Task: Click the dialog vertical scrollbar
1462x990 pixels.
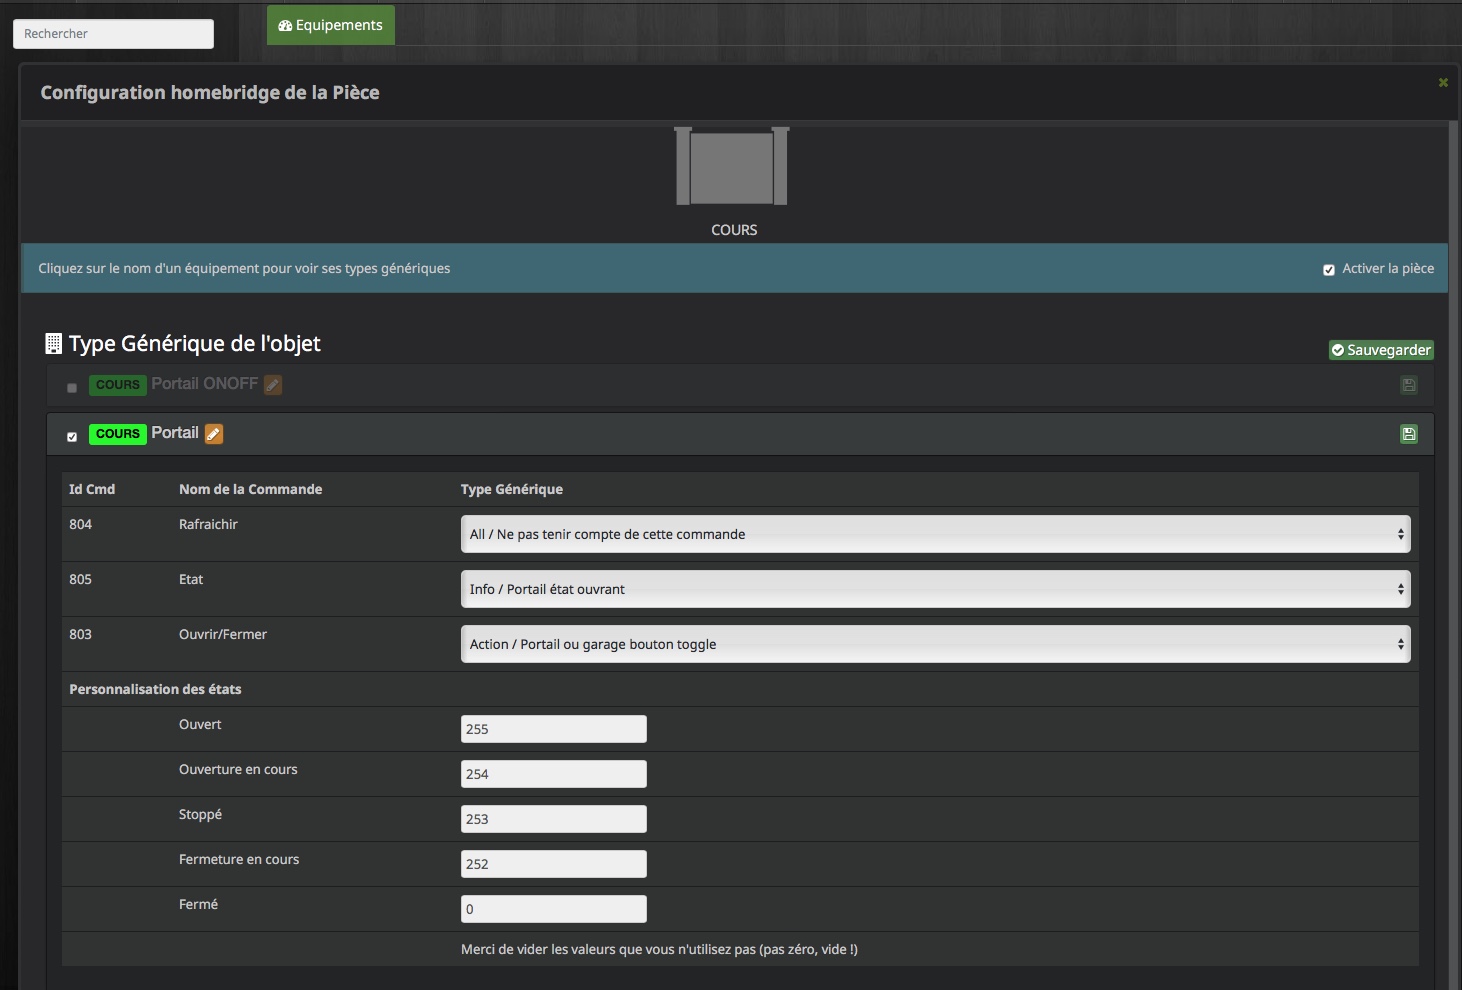Action: coord(1454,555)
